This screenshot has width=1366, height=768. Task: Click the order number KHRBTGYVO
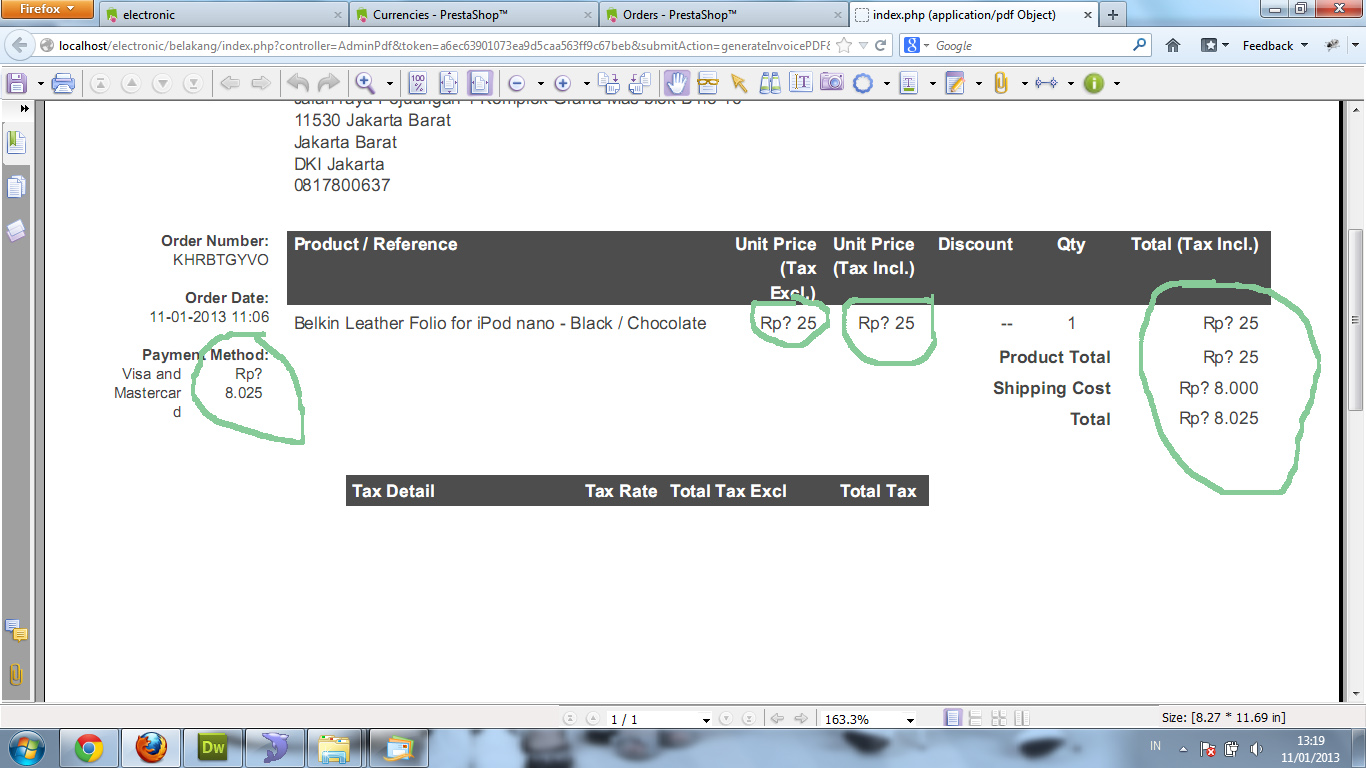pyautogui.click(x=221, y=260)
